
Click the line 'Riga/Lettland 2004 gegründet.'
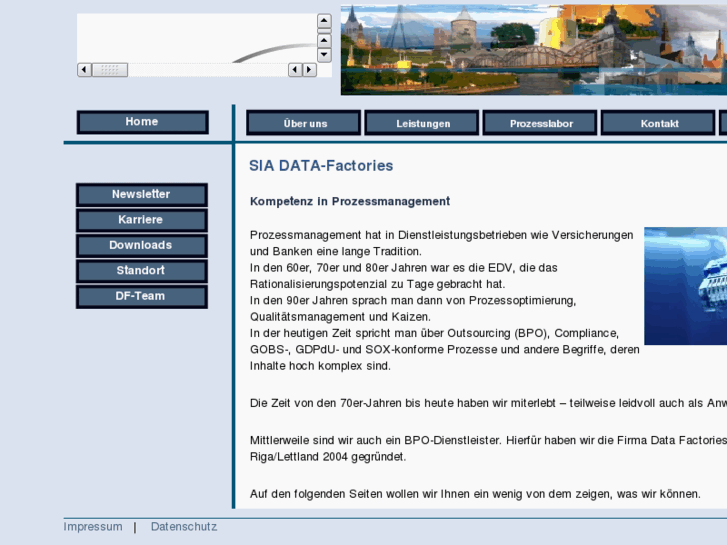(x=328, y=457)
